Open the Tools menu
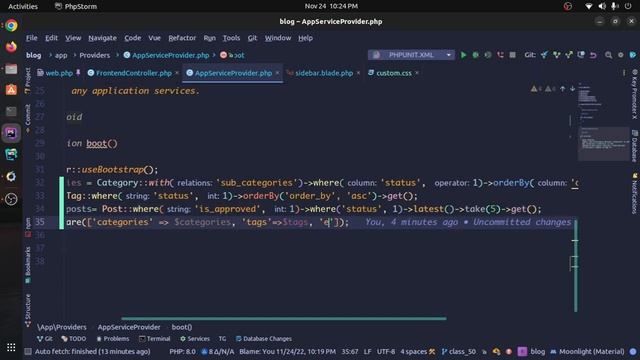Image resolution: width=640 pixels, height=360 pixels. pyautogui.click(x=231, y=38)
